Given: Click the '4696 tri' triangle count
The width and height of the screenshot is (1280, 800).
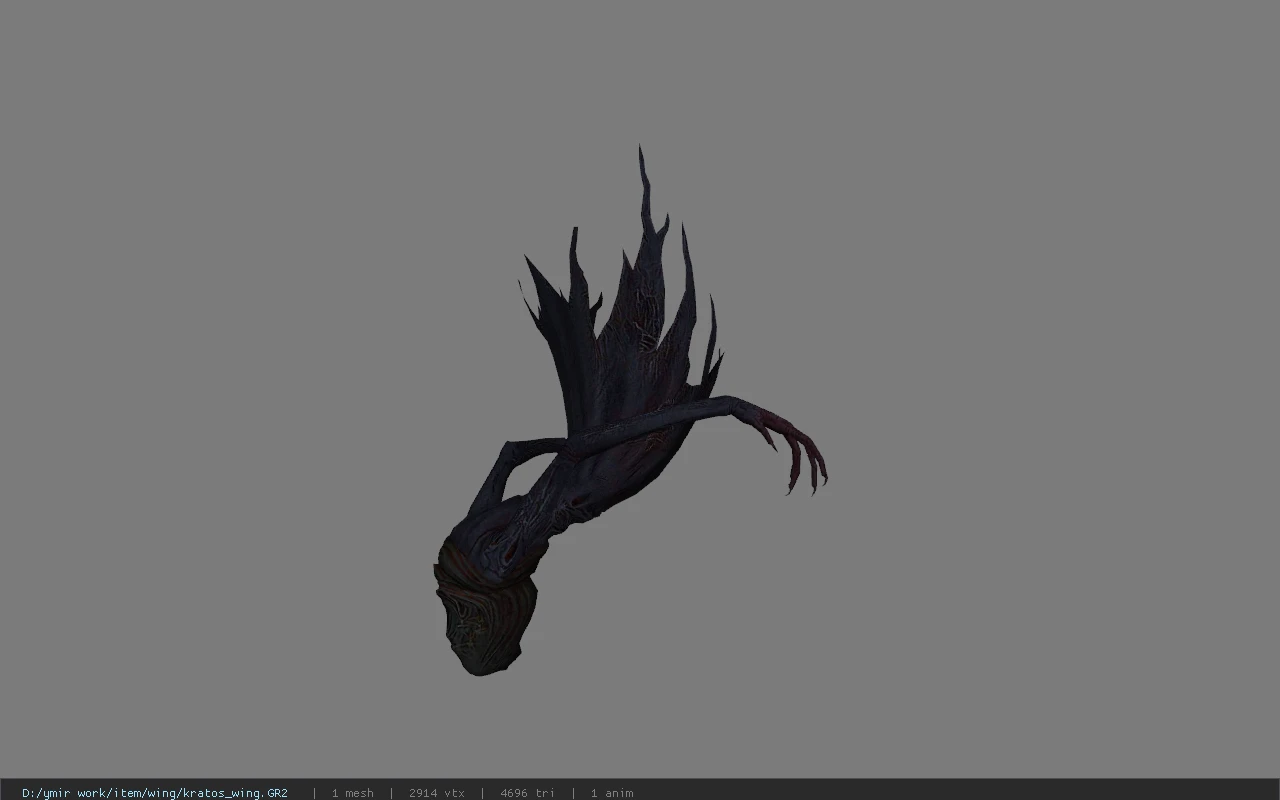Looking at the screenshot, I should 527,793.
